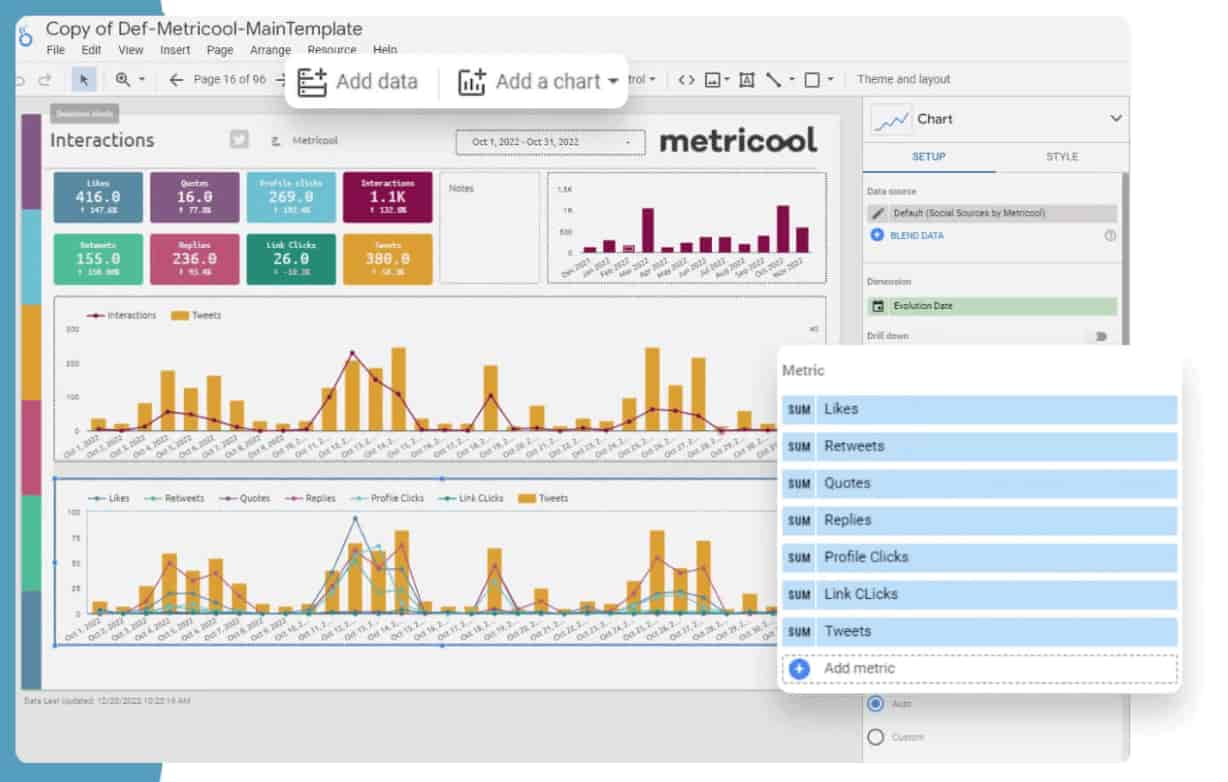Toggle the Drill down switch
Viewport: 1228px width, 782px height.
tap(1099, 337)
